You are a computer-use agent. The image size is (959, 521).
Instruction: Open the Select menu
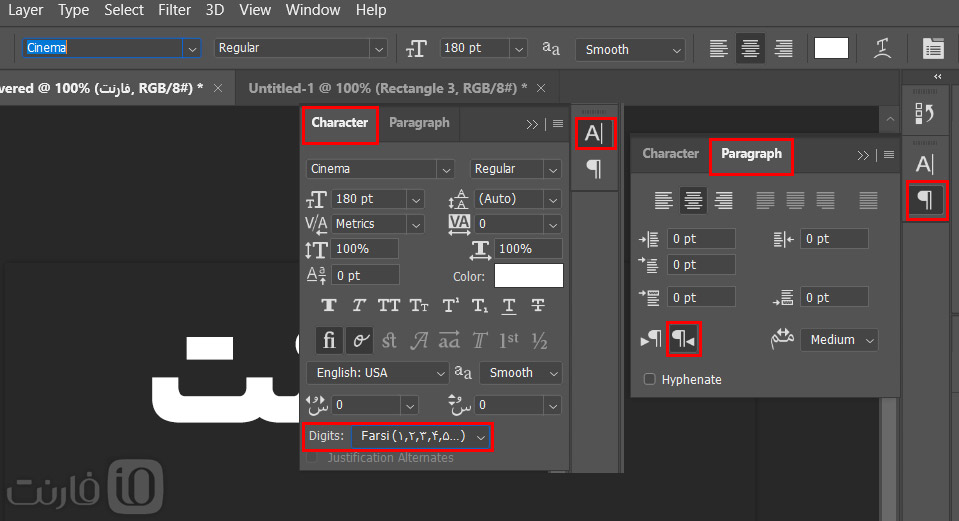[124, 10]
